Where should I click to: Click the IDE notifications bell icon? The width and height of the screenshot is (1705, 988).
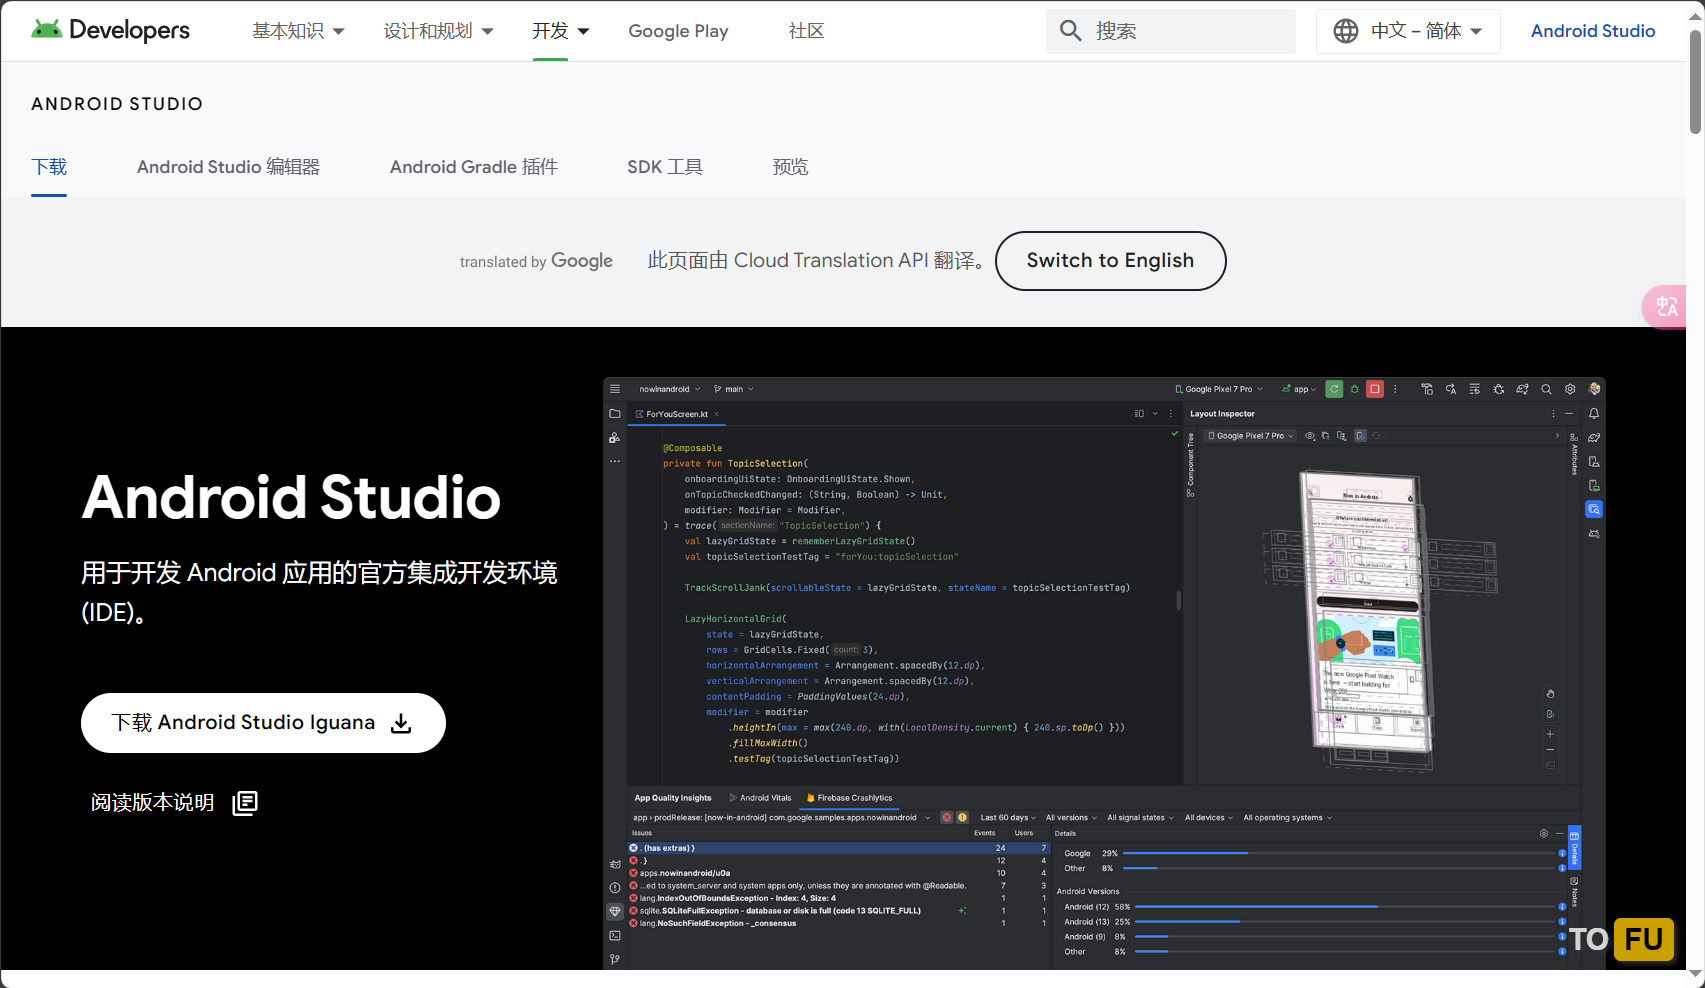tap(1594, 413)
